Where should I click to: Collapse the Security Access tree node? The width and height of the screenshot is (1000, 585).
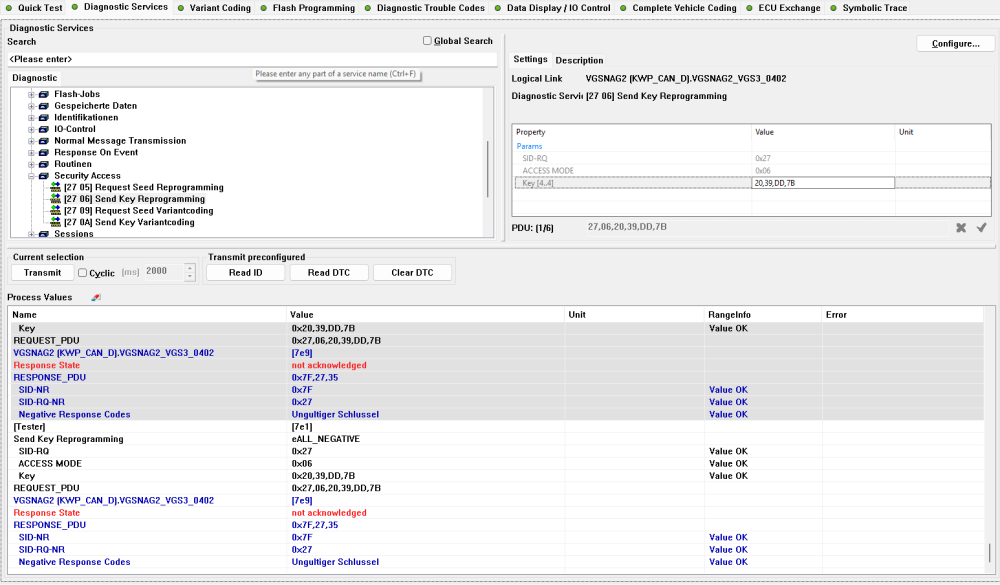tap(31, 175)
